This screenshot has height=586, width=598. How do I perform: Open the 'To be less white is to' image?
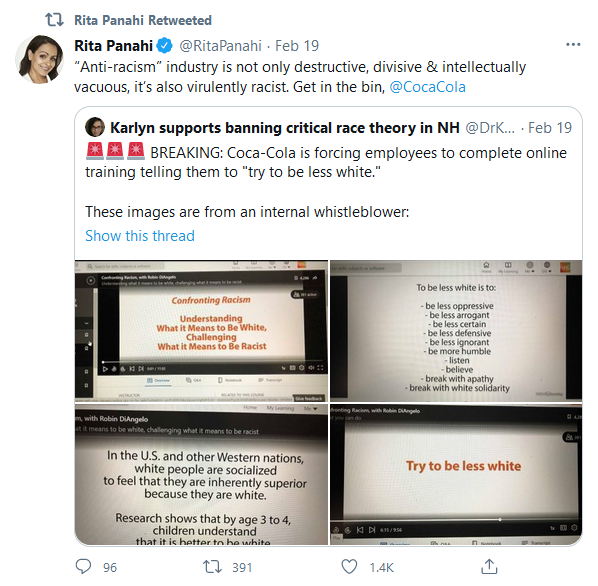(456, 331)
